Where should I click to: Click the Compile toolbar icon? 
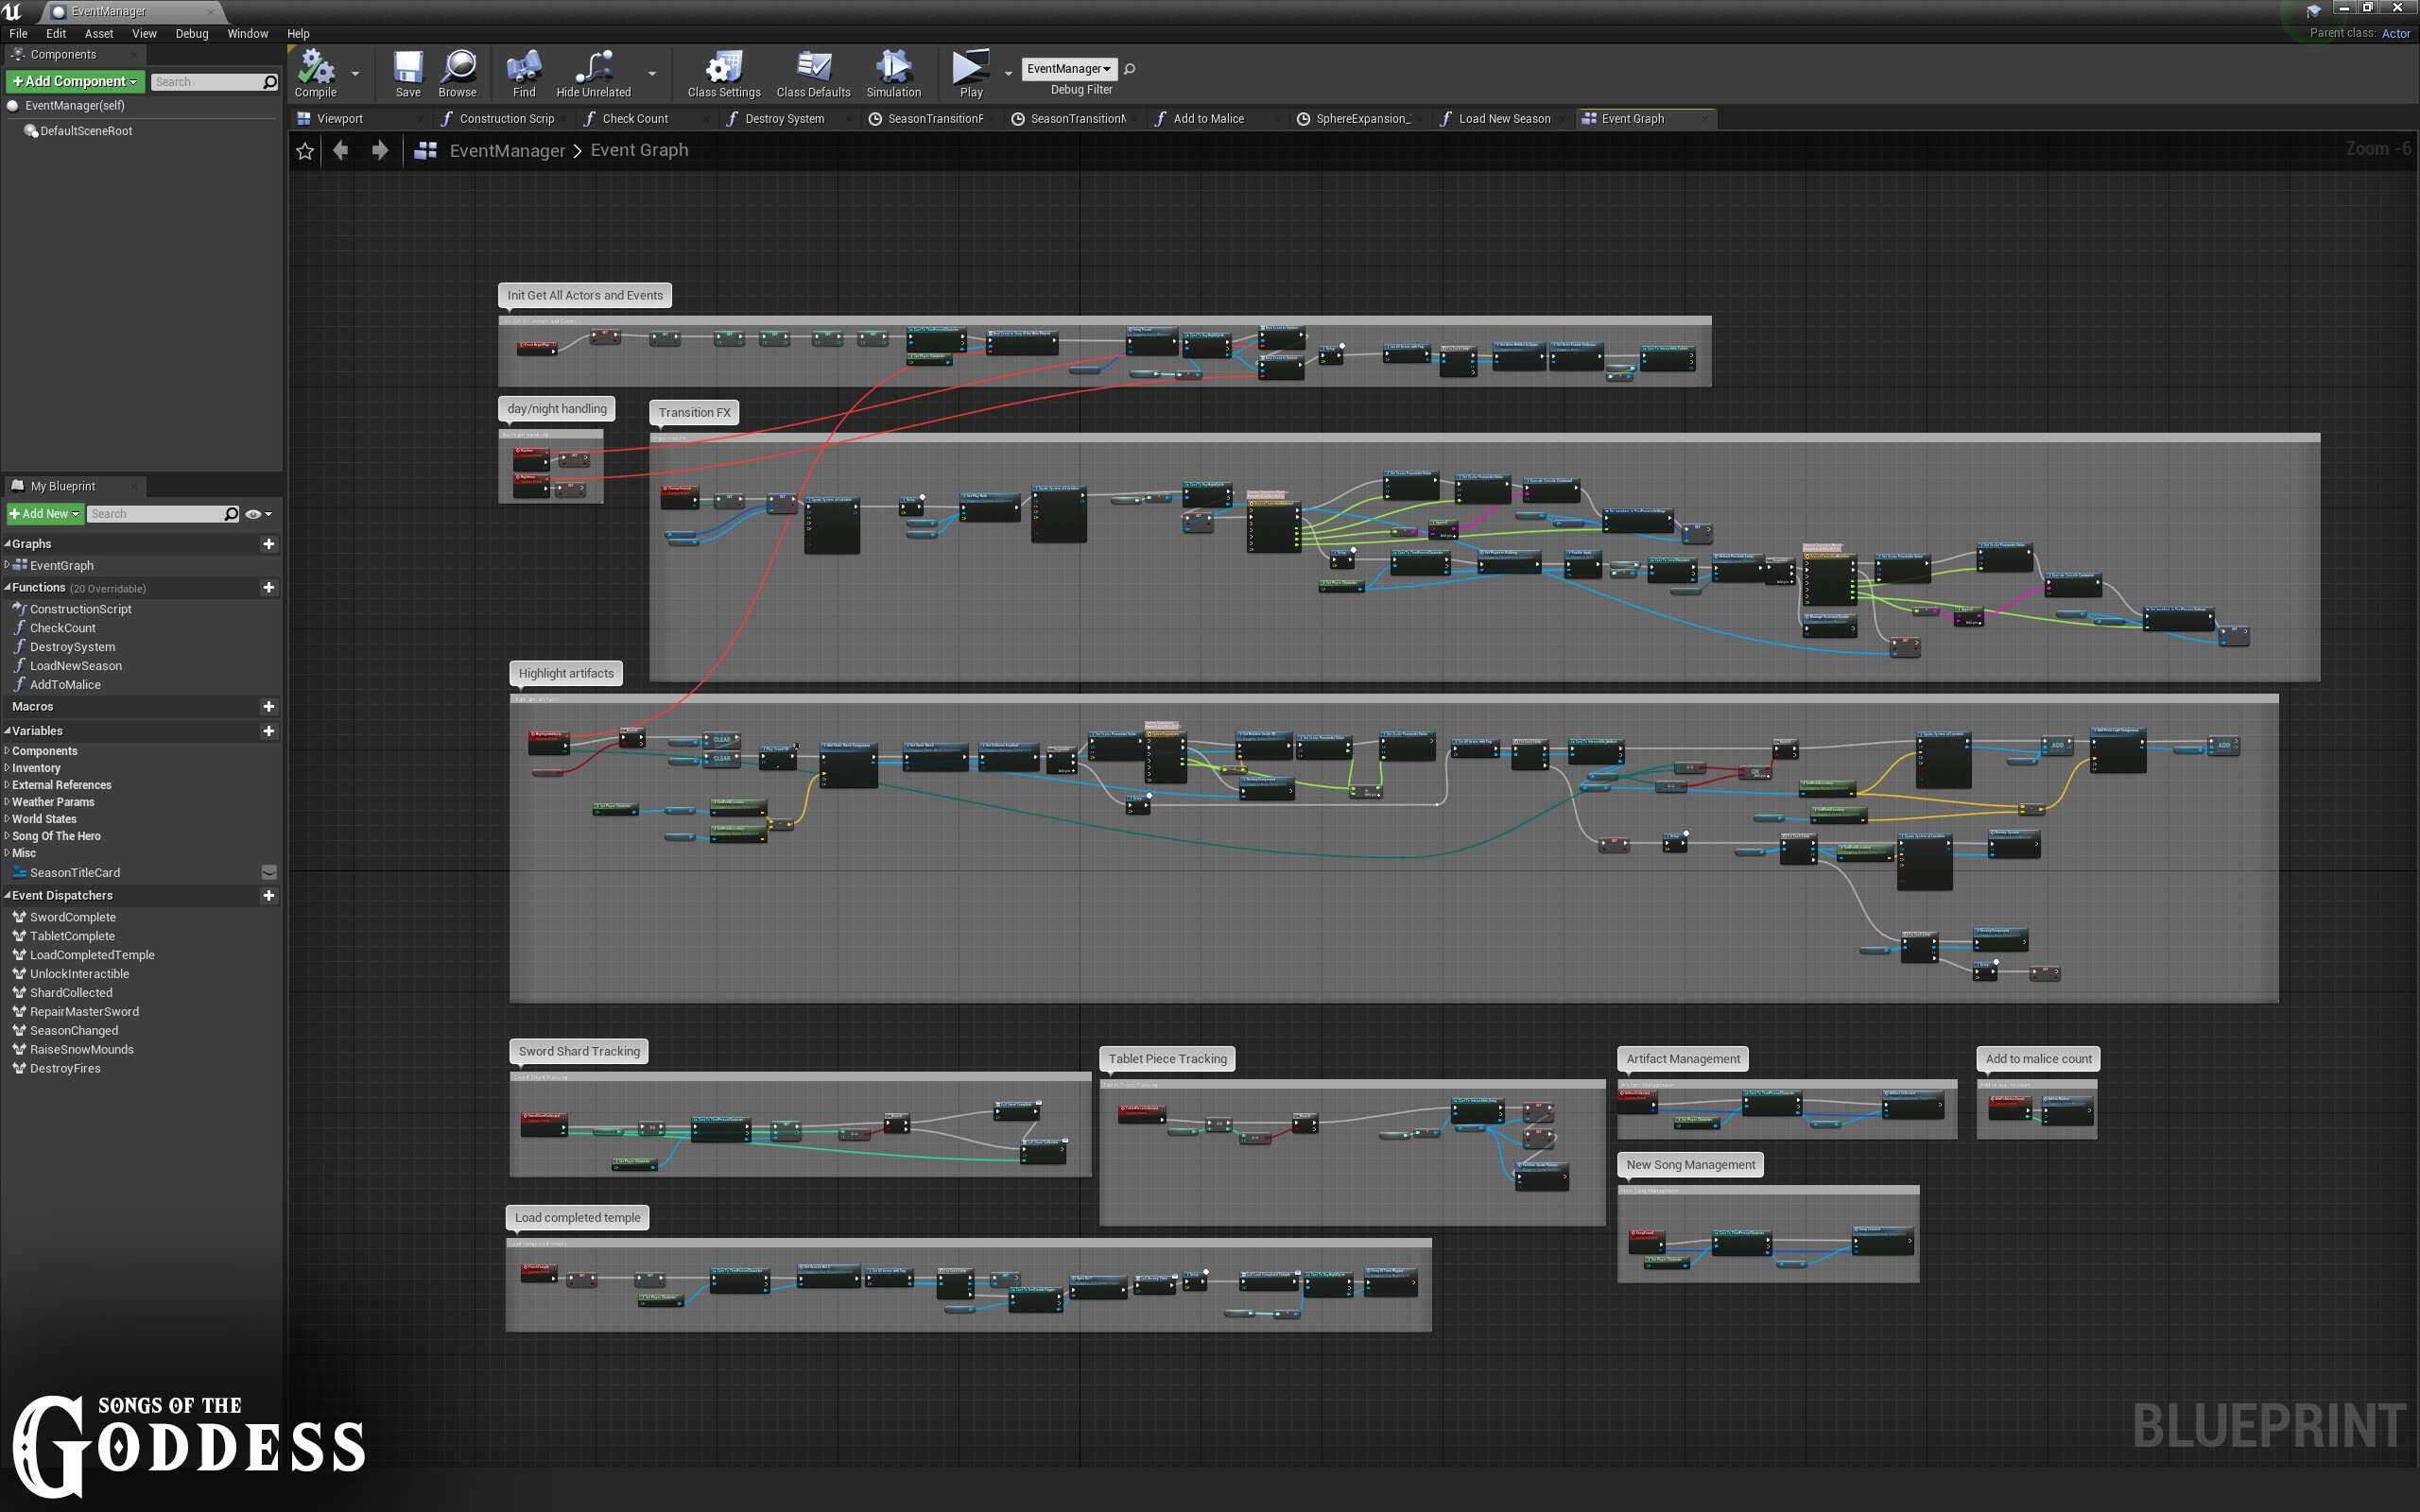316,68
